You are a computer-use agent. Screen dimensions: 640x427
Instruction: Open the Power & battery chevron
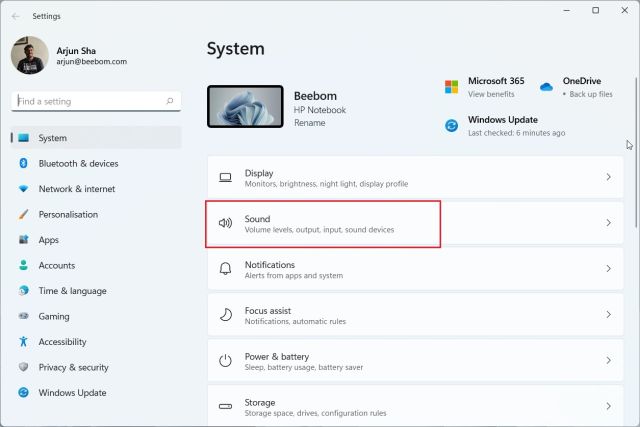[x=608, y=361]
